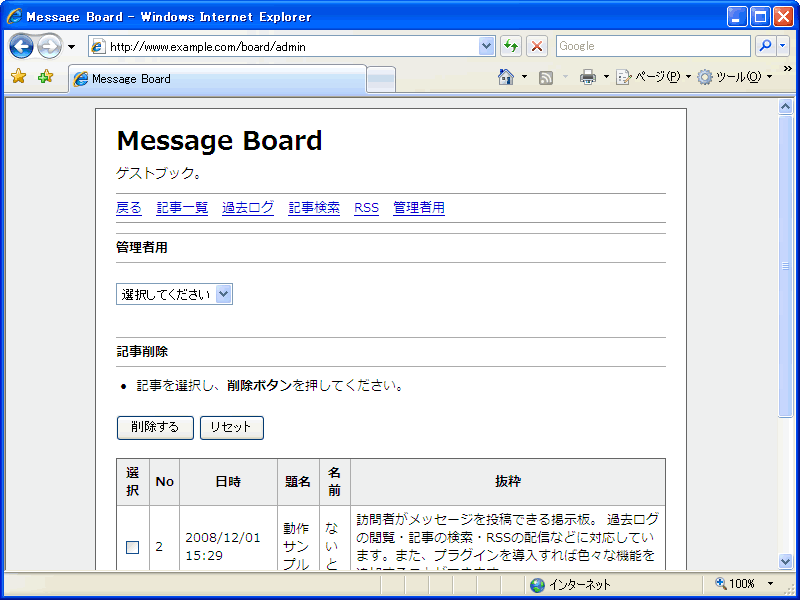The image size is (800, 600).
Task: Click the RSS navigation link
Action: 366,208
